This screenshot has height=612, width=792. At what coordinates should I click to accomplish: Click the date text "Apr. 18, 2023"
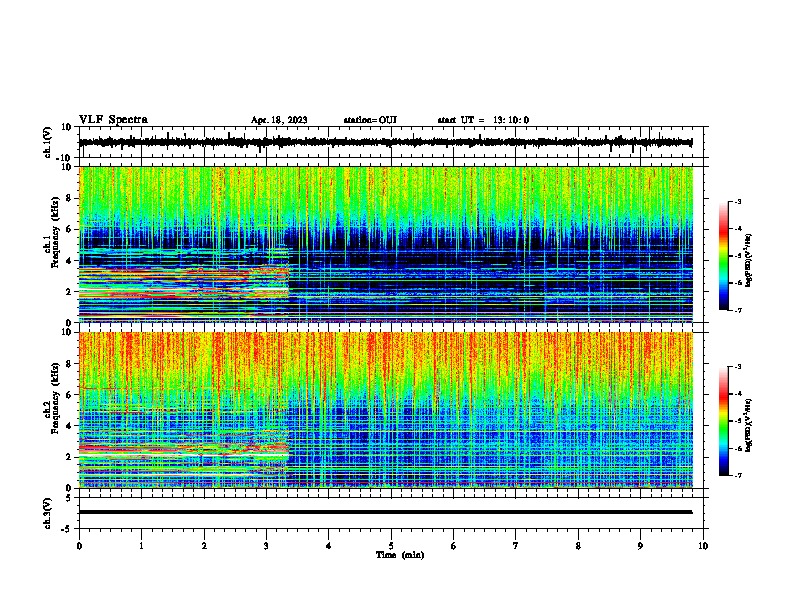279,120
